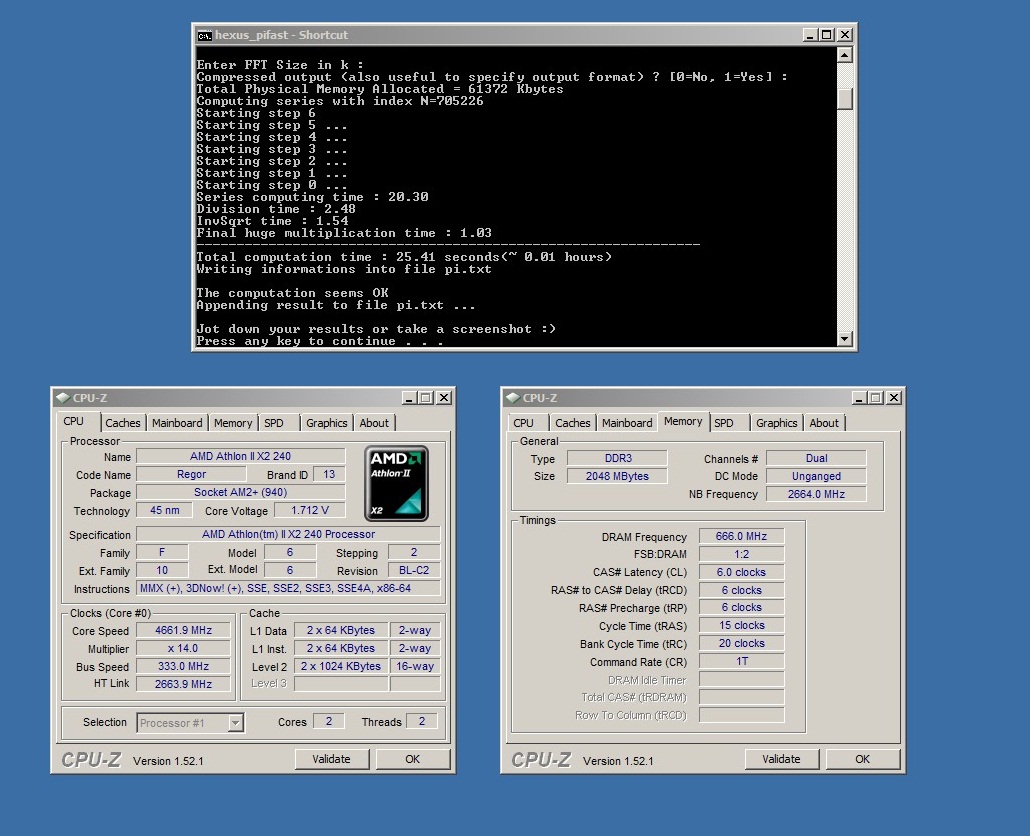
Task: Click the processor Name field AMD Athlon II X2 240
Action: [x=240, y=456]
